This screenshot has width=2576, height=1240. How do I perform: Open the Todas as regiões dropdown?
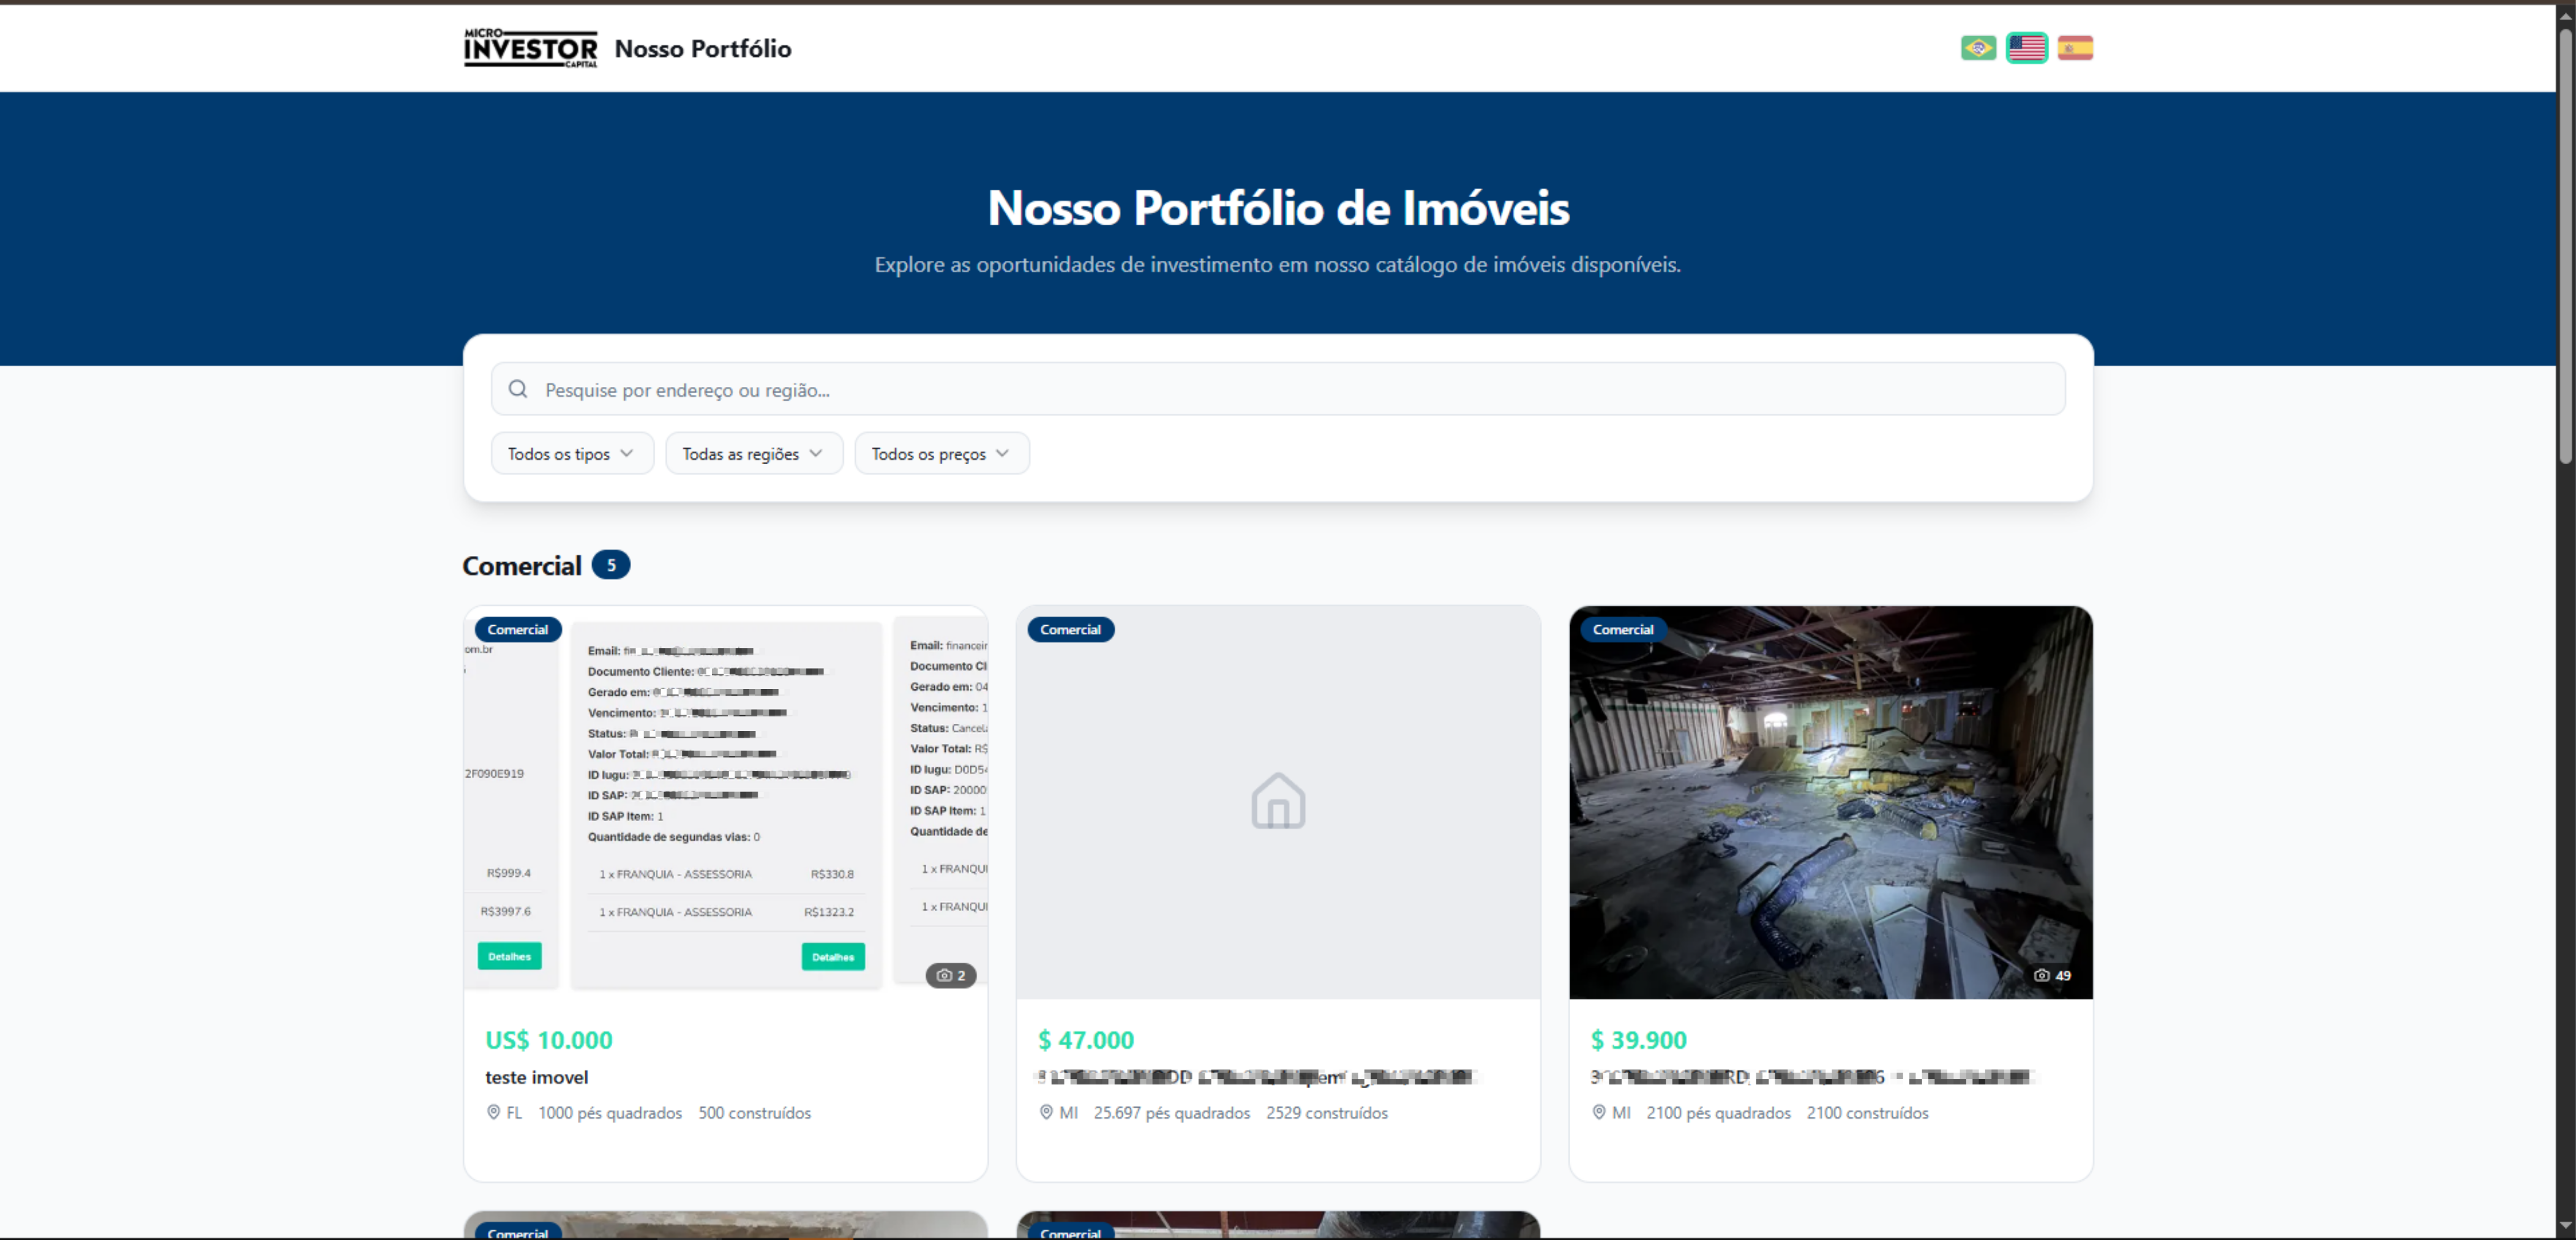[x=754, y=453]
